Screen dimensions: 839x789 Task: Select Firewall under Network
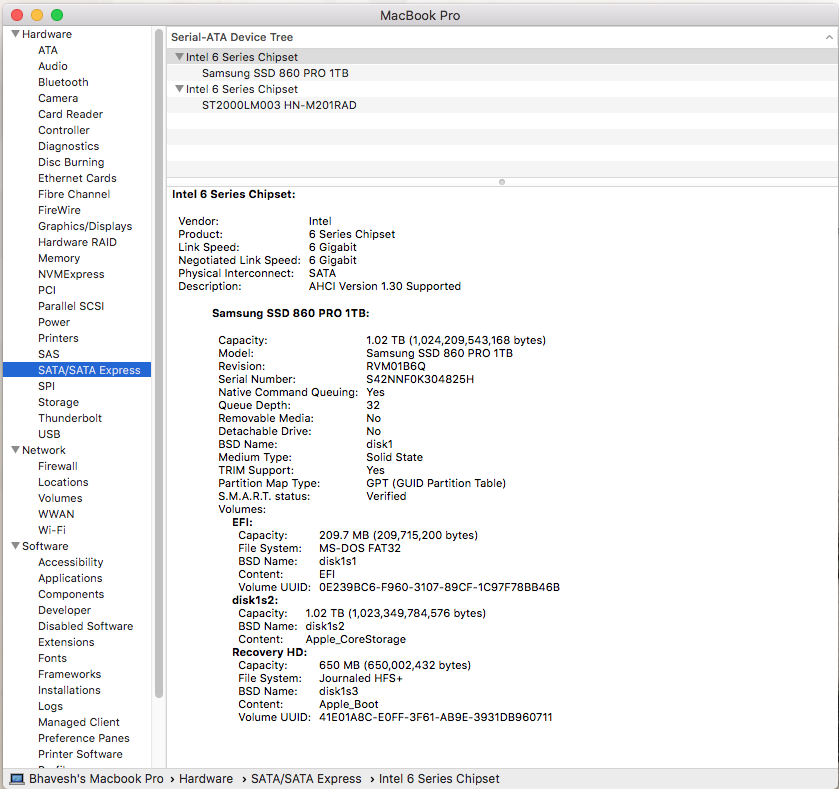tap(57, 466)
